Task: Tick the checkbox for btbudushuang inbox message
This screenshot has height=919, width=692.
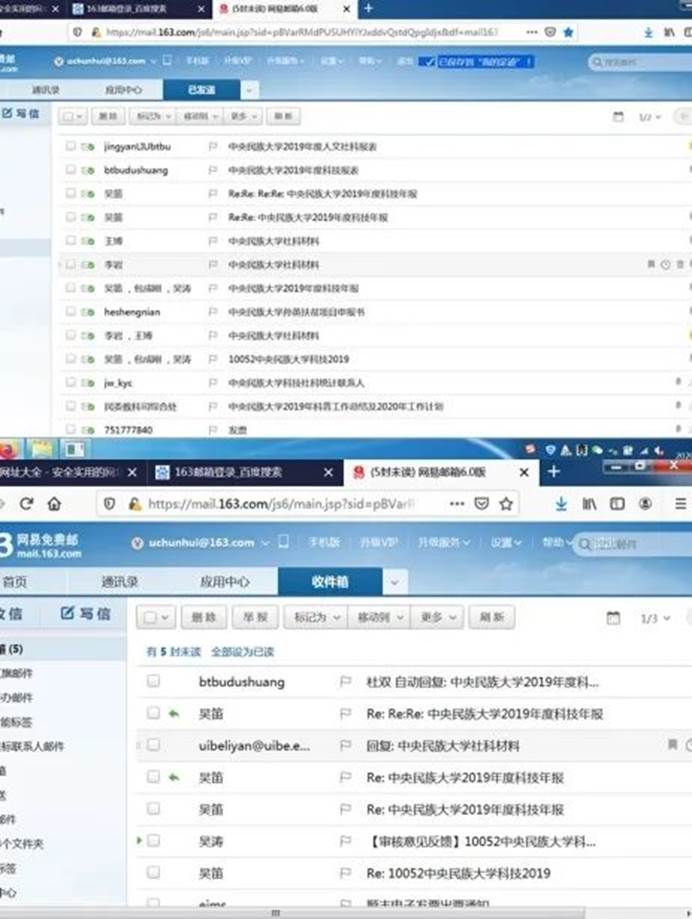Action: pos(154,681)
